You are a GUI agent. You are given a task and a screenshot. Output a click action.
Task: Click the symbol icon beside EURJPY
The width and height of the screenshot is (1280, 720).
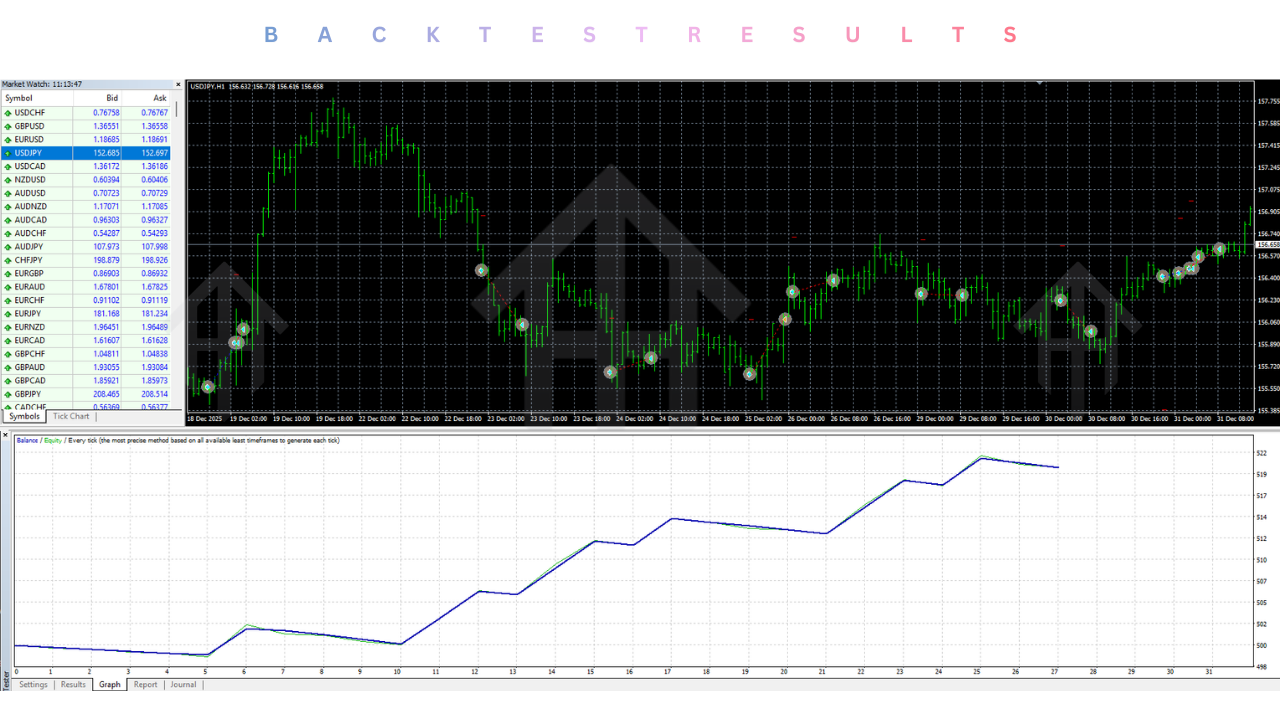[x=8, y=313]
